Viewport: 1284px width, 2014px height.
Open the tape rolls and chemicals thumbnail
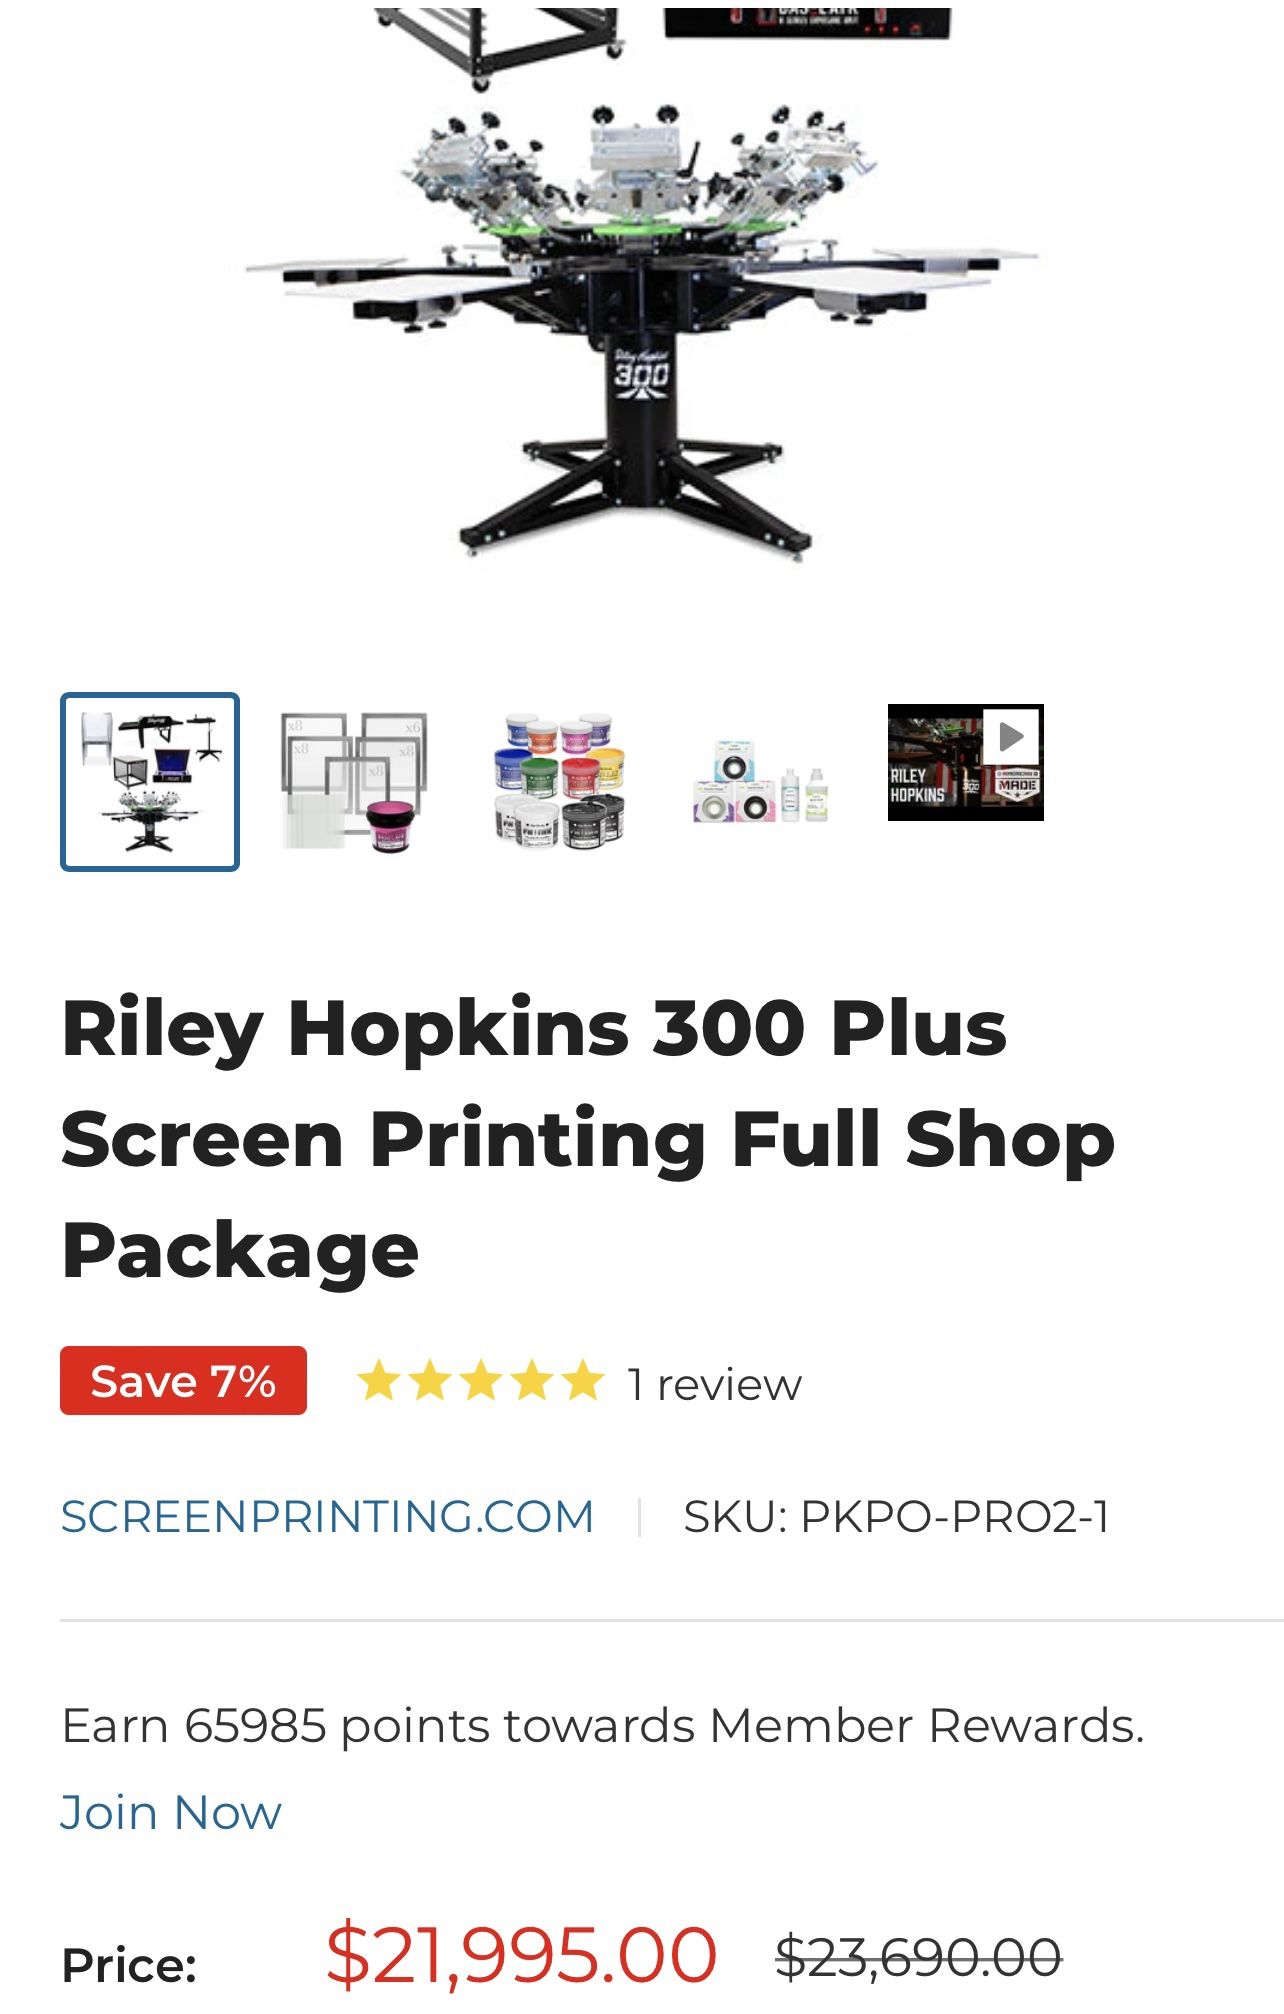(x=762, y=783)
